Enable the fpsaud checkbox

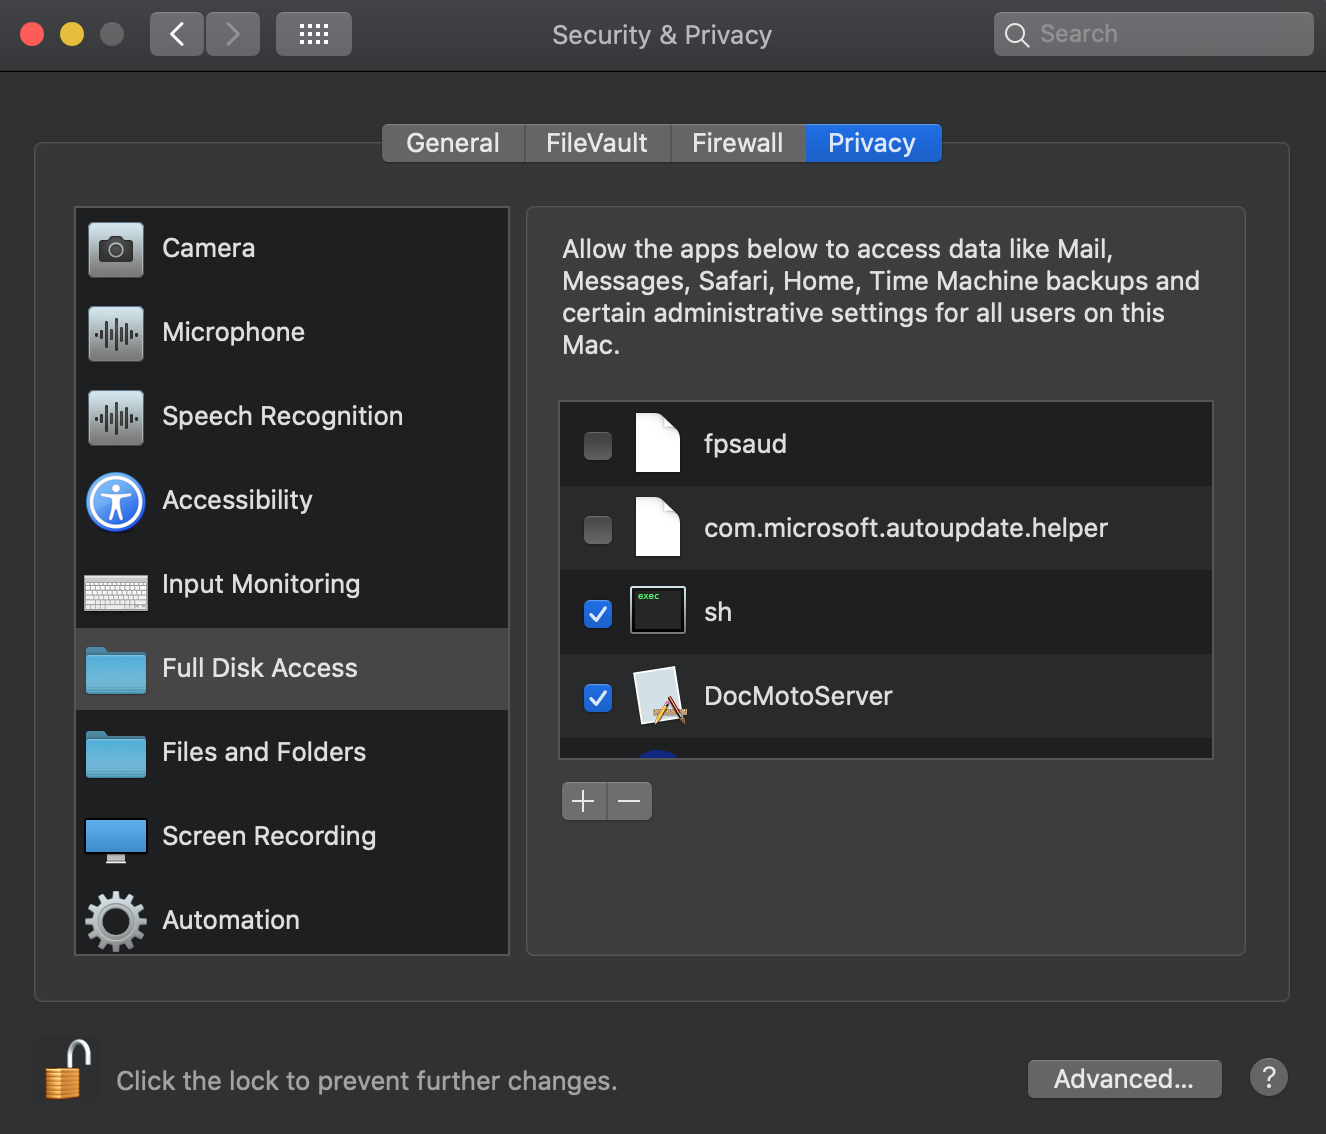click(x=598, y=445)
